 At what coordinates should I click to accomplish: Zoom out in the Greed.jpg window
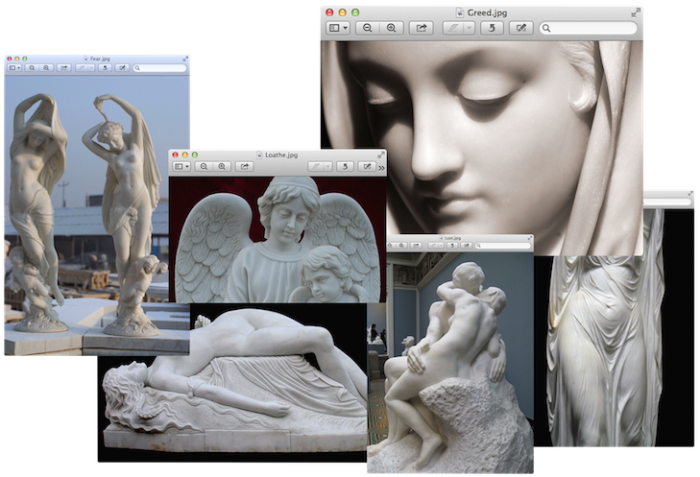point(368,28)
